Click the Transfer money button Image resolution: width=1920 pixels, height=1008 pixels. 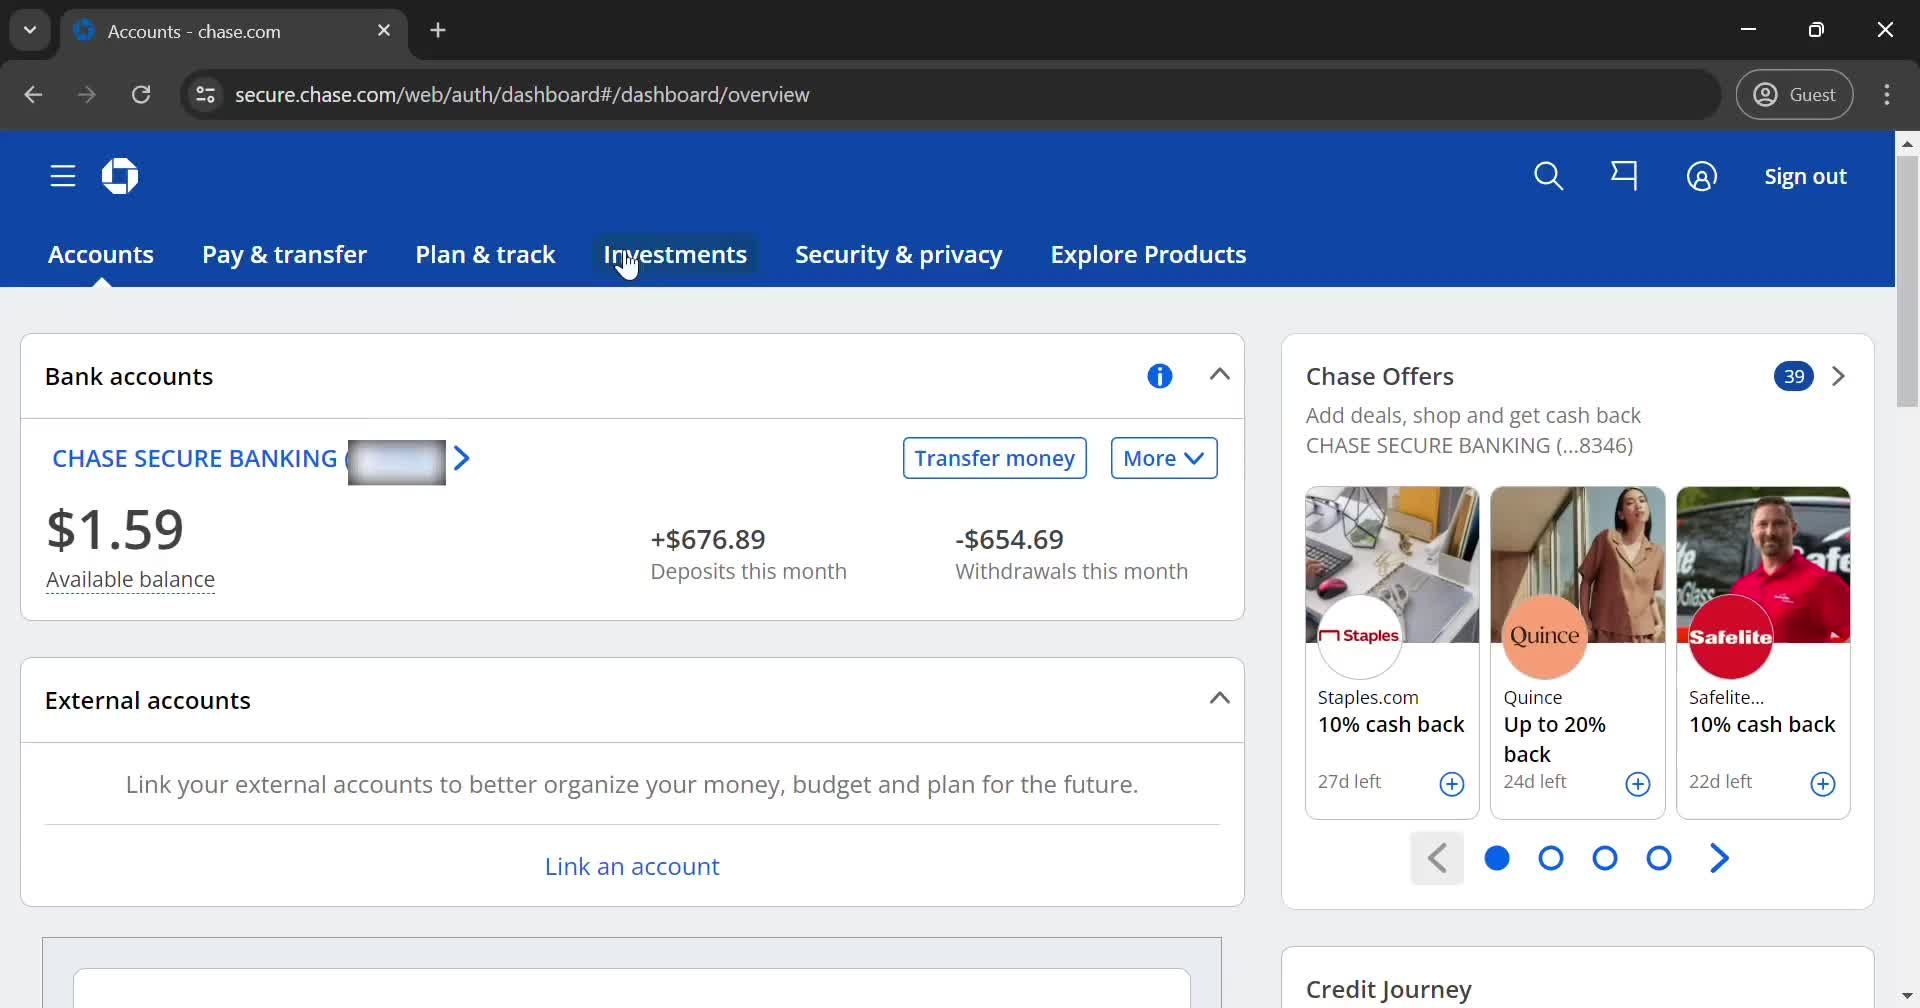click(x=994, y=458)
